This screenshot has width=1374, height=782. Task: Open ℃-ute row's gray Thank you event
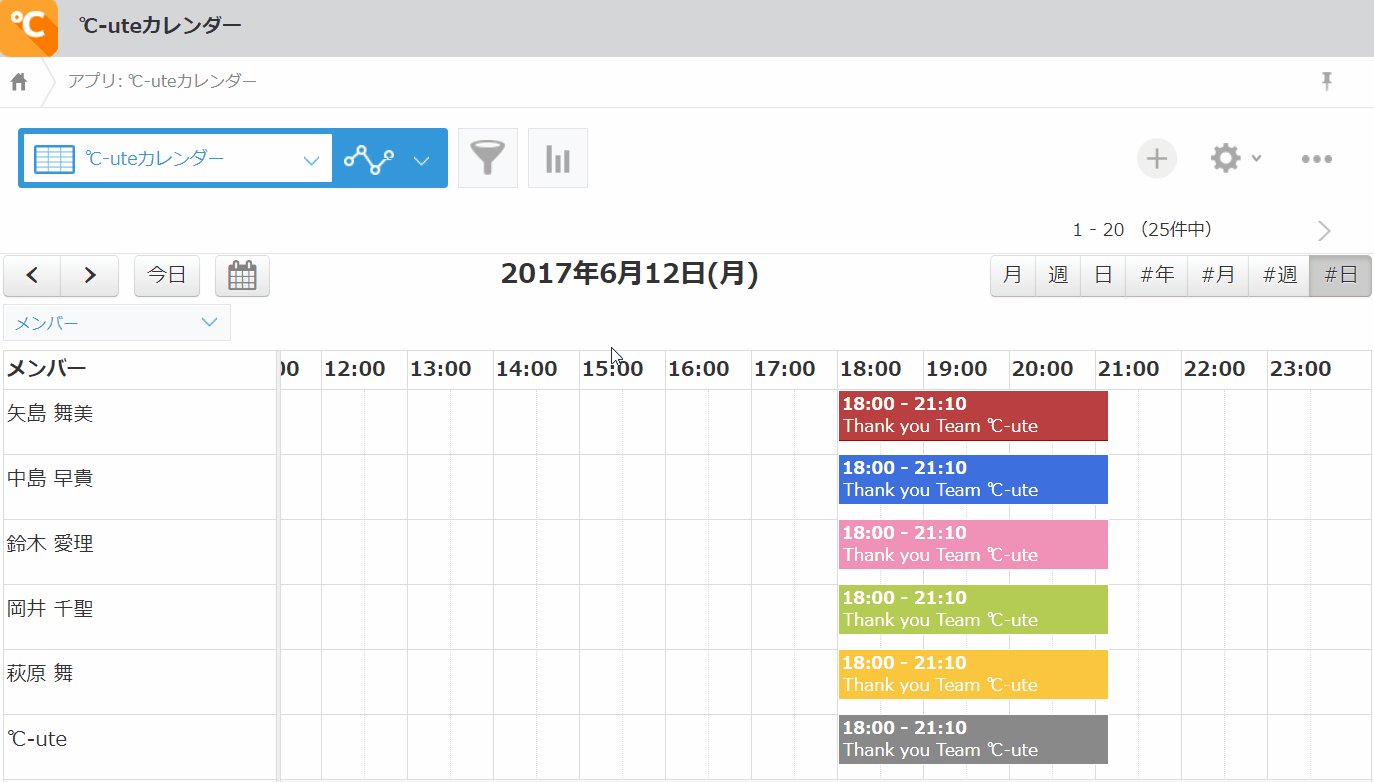coord(973,740)
